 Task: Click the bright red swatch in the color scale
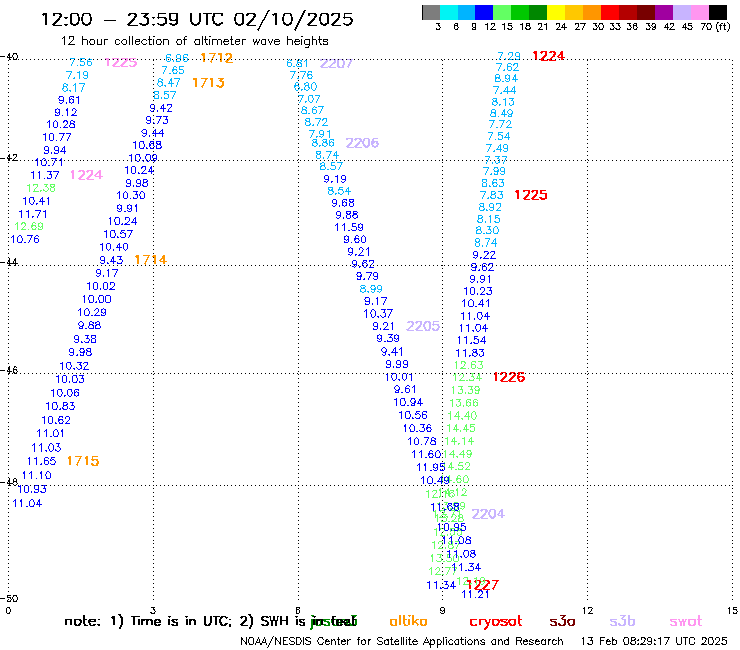click(x=610, y=12)
